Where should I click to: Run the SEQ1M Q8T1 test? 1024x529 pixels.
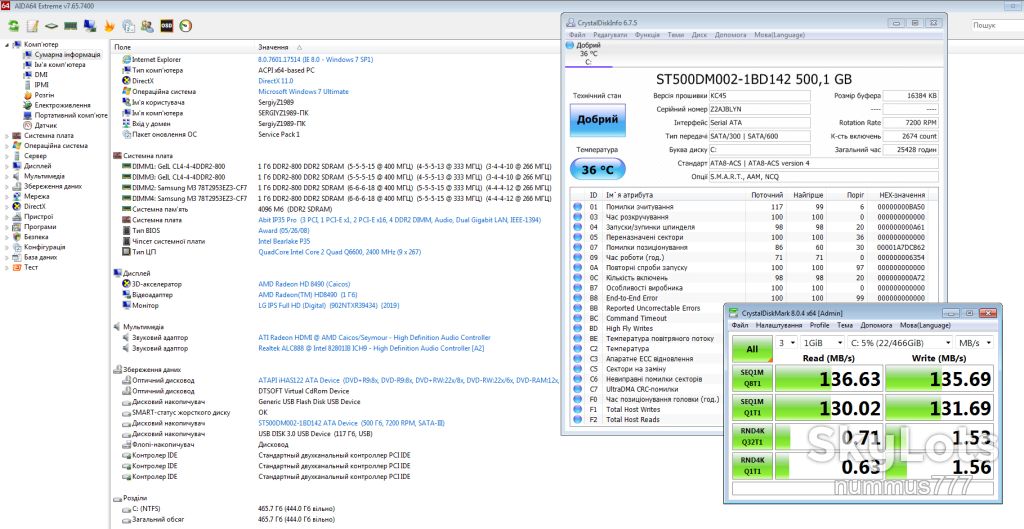point(752,379)
